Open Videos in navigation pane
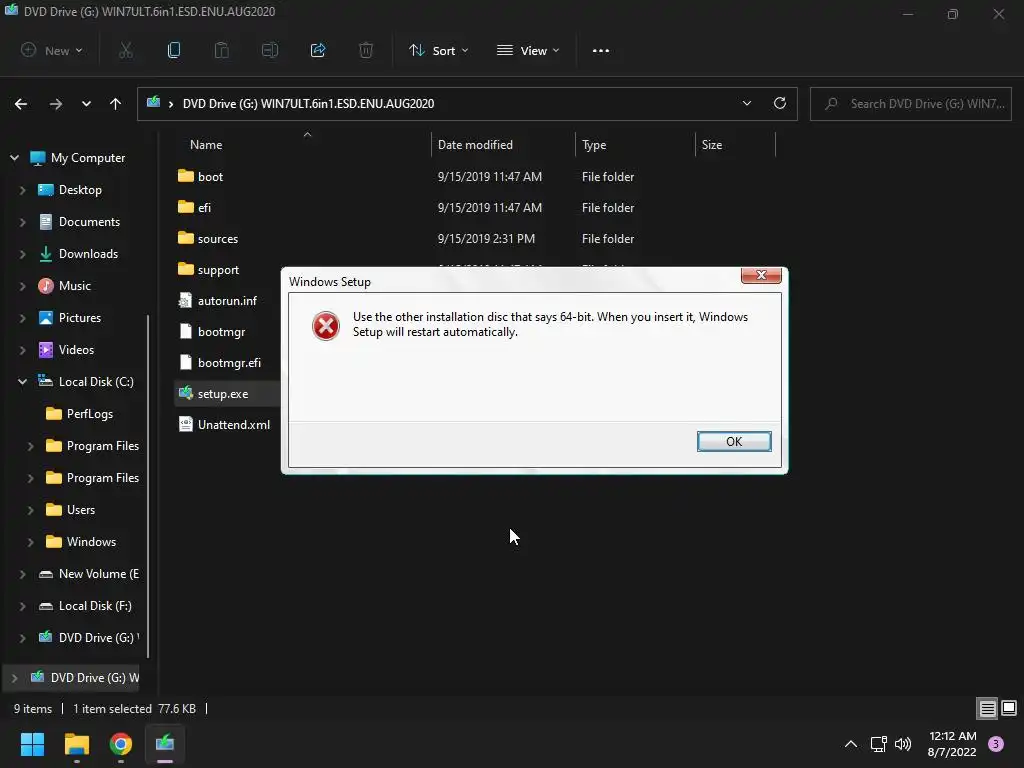 tap(76, 350)
